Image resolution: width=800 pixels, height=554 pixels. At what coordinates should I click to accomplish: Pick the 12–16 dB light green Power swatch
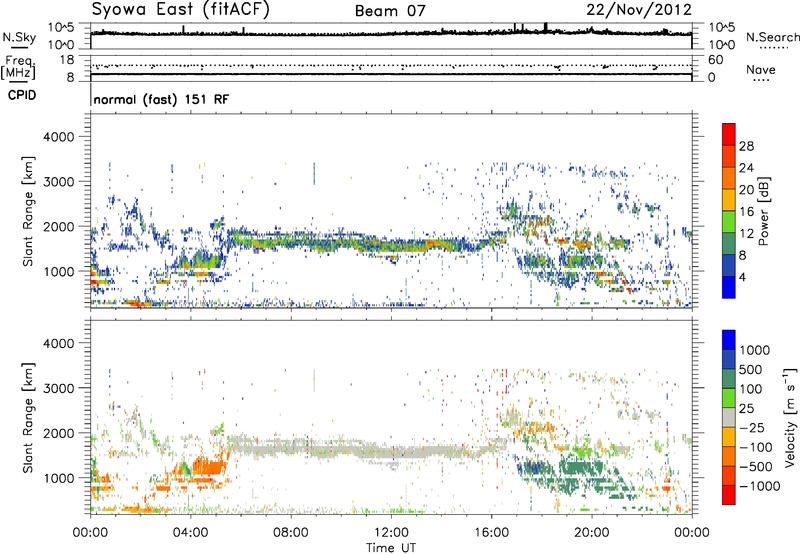(x=729, y=221)
